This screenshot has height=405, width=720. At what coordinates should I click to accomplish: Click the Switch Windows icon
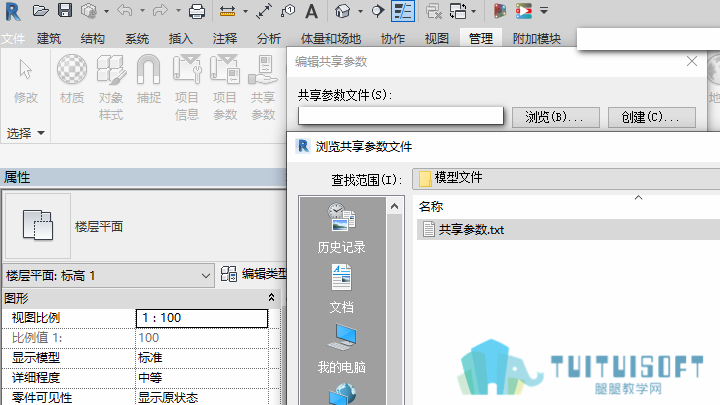pos(458,11)
